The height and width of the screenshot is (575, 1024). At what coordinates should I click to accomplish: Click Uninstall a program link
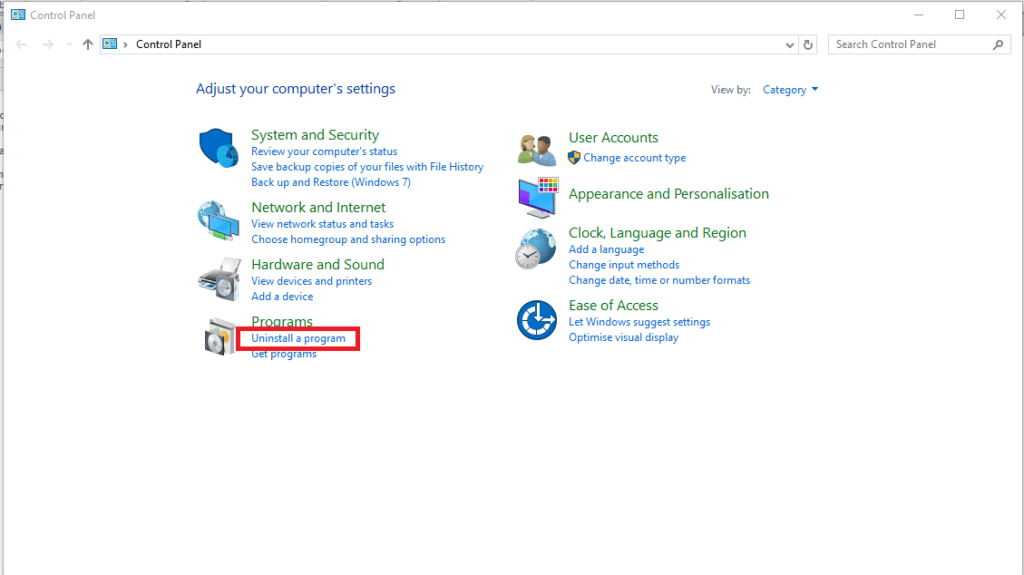298,339
